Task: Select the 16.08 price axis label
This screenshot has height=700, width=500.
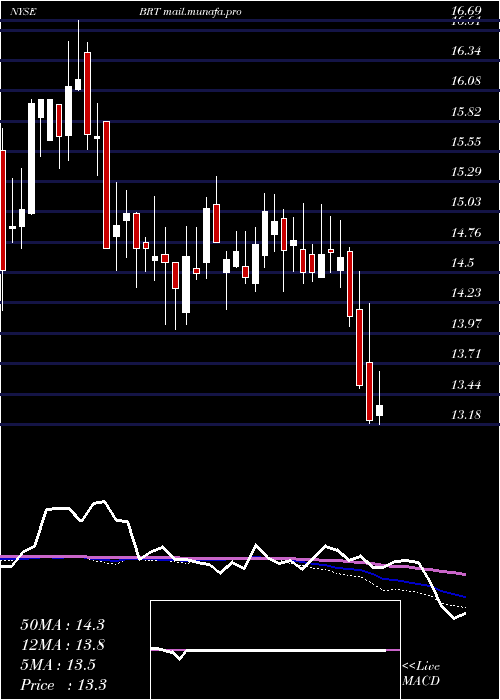Action: pyautogui.click(x=467, y=81)
